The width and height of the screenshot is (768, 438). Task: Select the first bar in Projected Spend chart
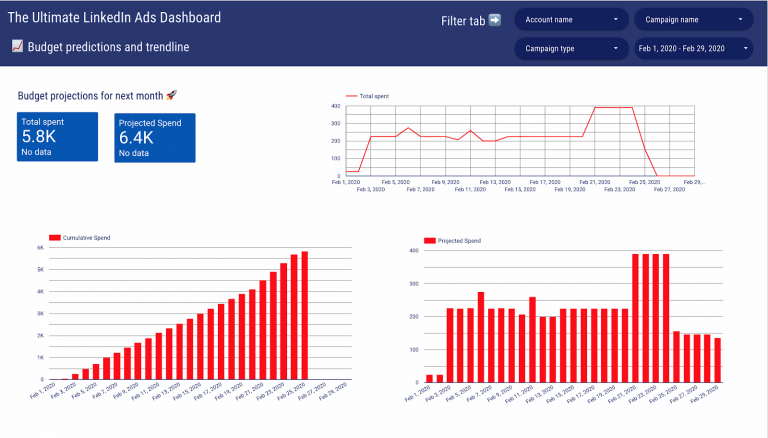(x=430, y=378)
